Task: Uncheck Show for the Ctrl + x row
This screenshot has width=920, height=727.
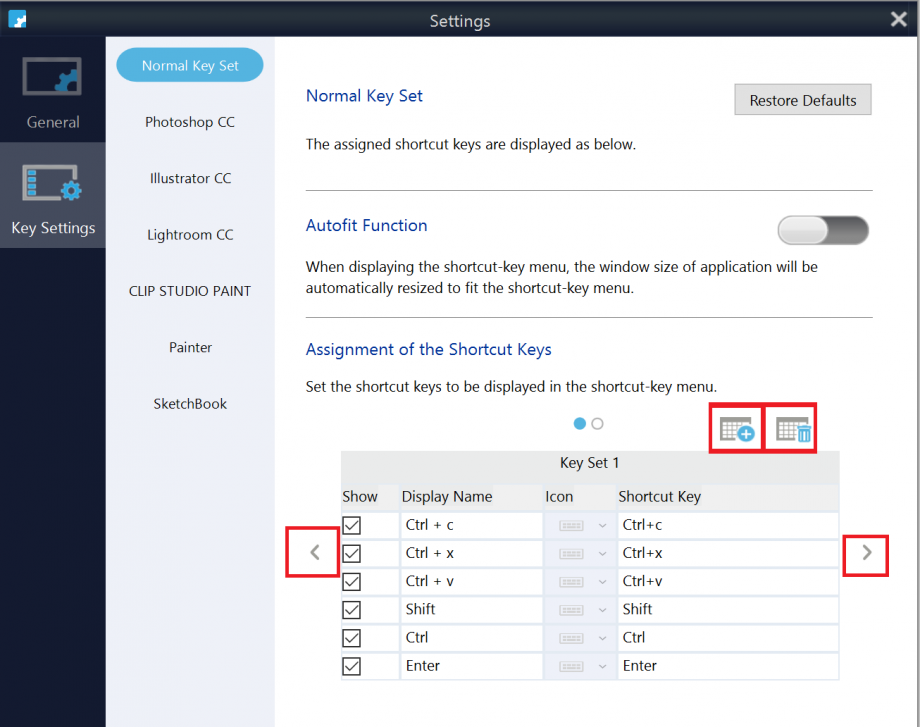Action: [351, 553]
